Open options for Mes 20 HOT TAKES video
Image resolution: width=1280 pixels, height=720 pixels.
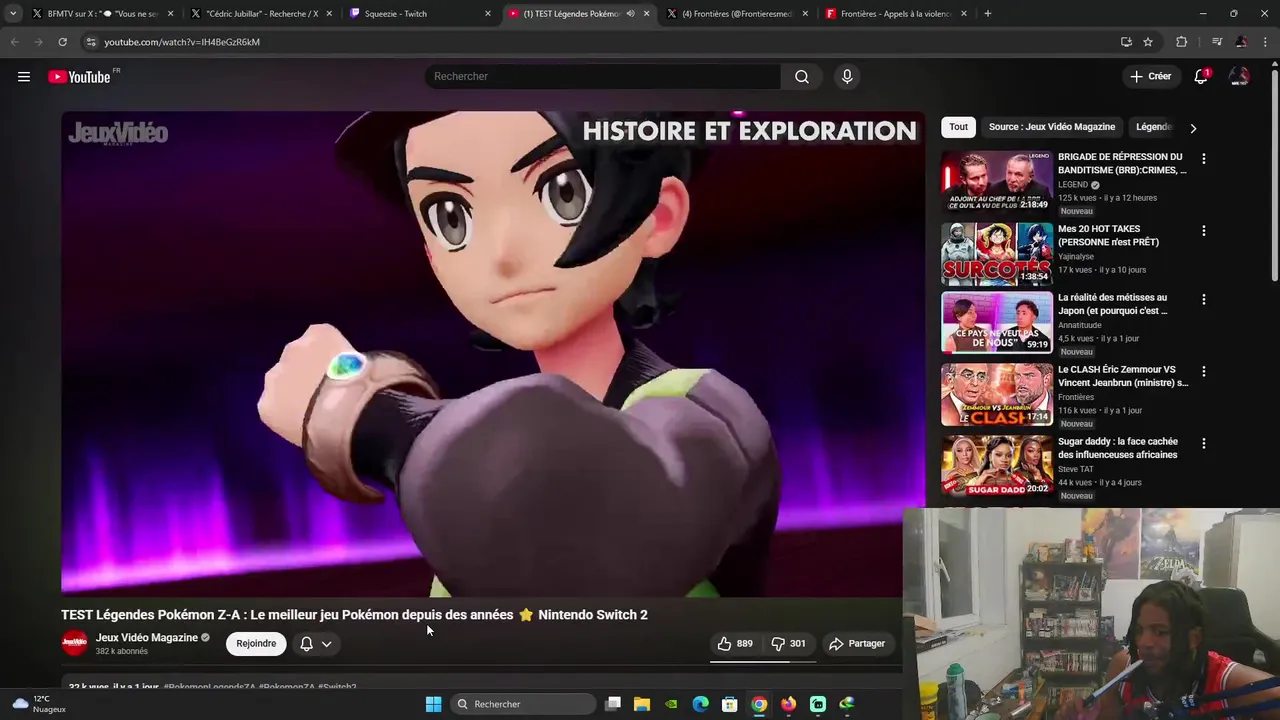[1203, 231]
